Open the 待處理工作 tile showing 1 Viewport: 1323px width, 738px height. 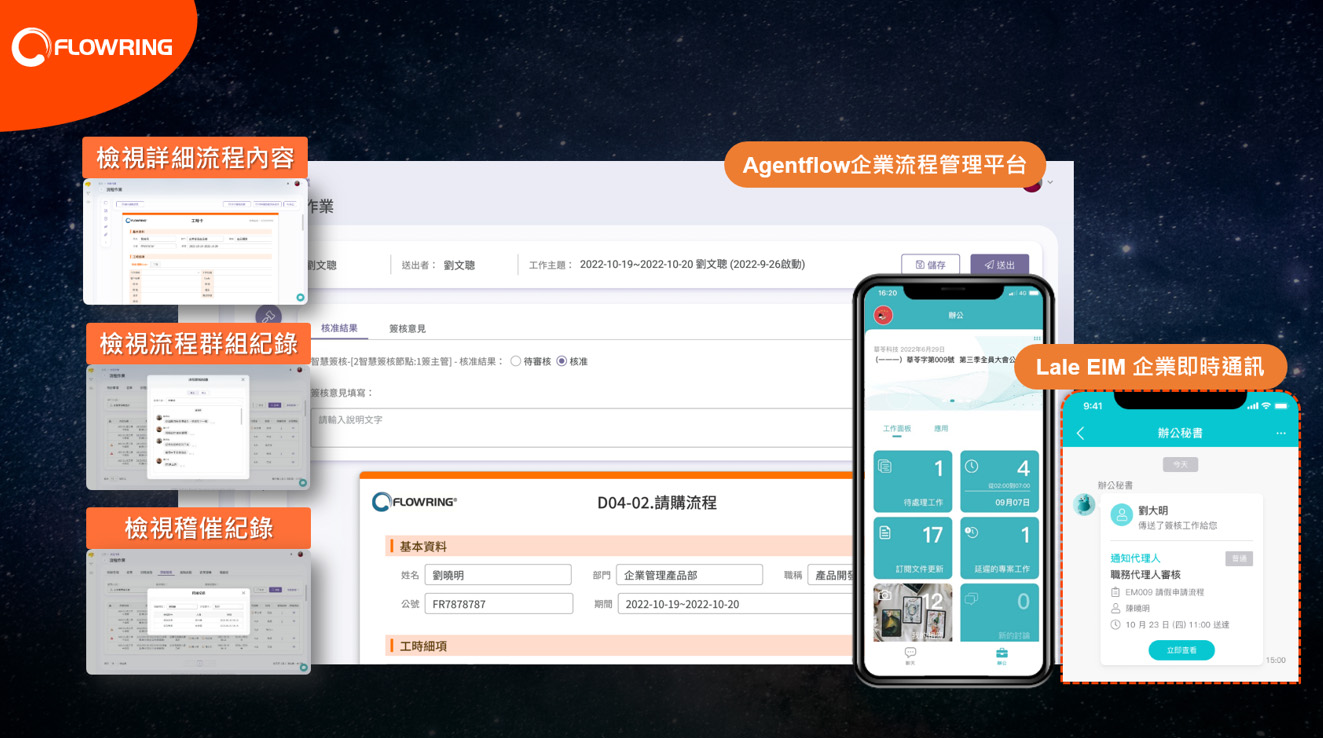point(913,481)
